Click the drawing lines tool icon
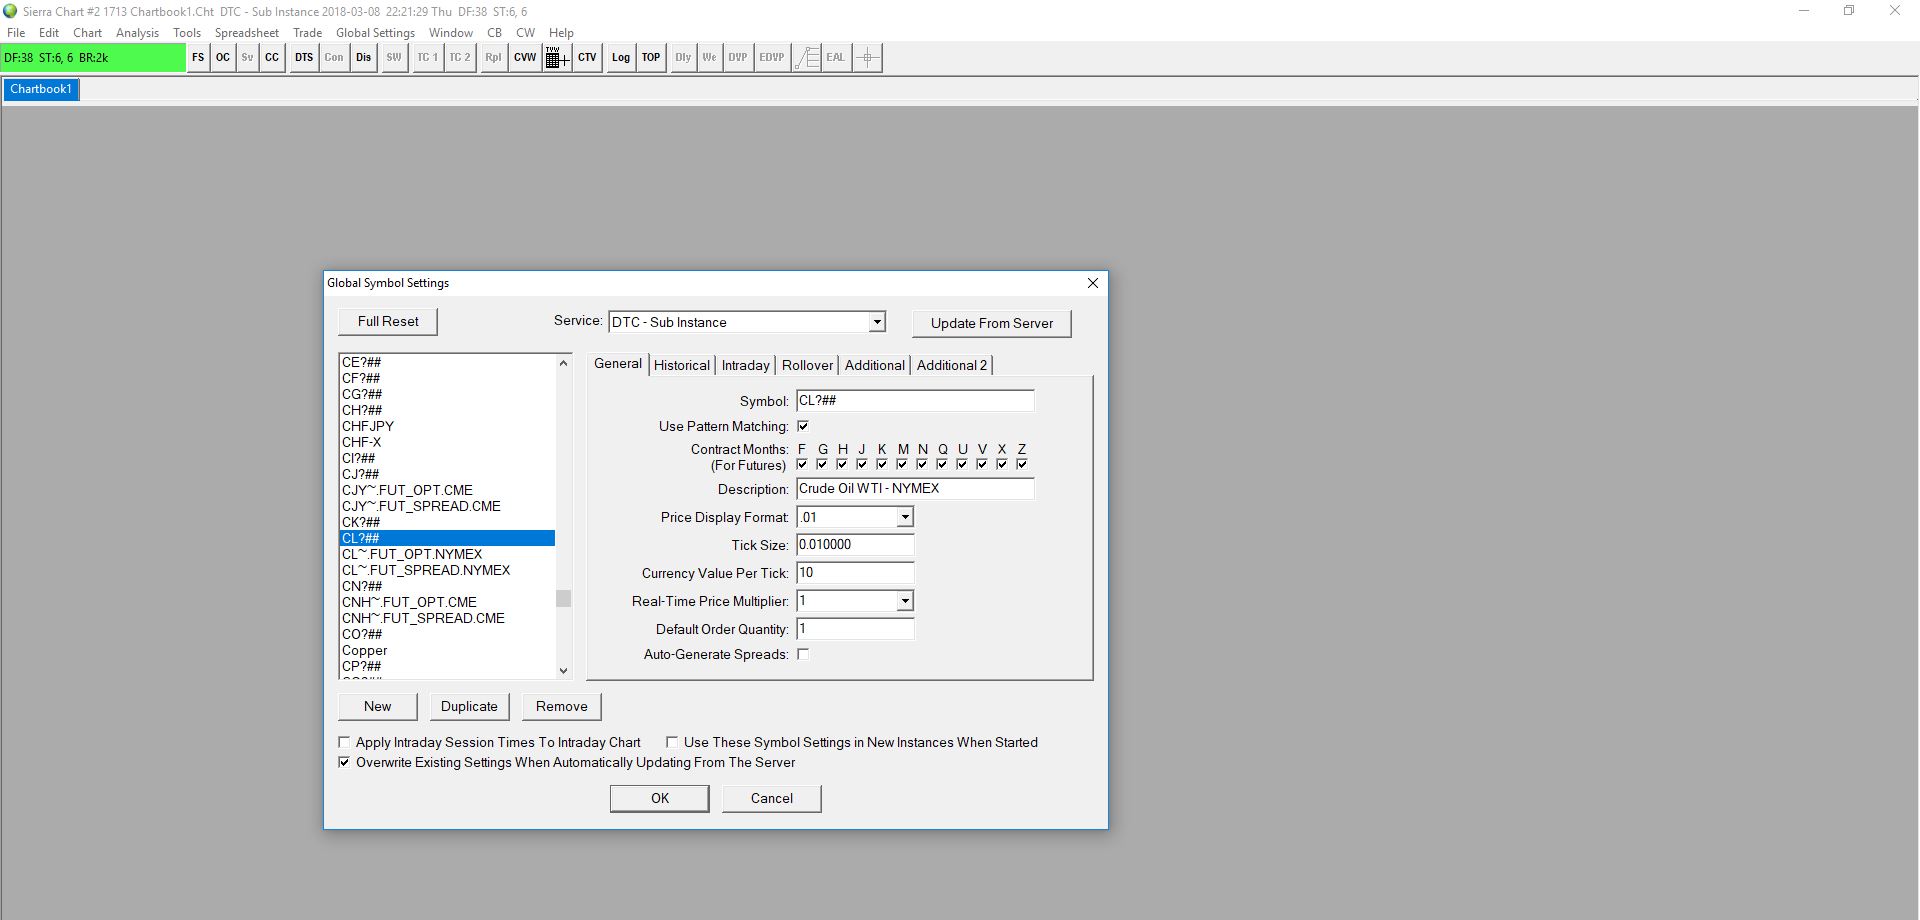The width and height of the screenshot is (1920, 920). [807, 58]
